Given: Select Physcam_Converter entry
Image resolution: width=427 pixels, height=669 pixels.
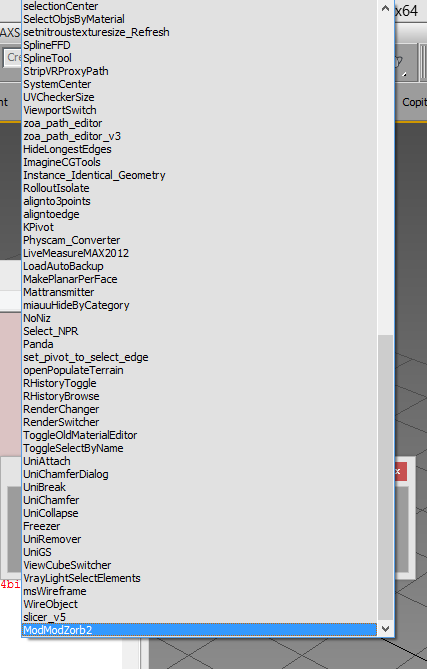Looking at the screenshot, I should [x=199, y=240].
